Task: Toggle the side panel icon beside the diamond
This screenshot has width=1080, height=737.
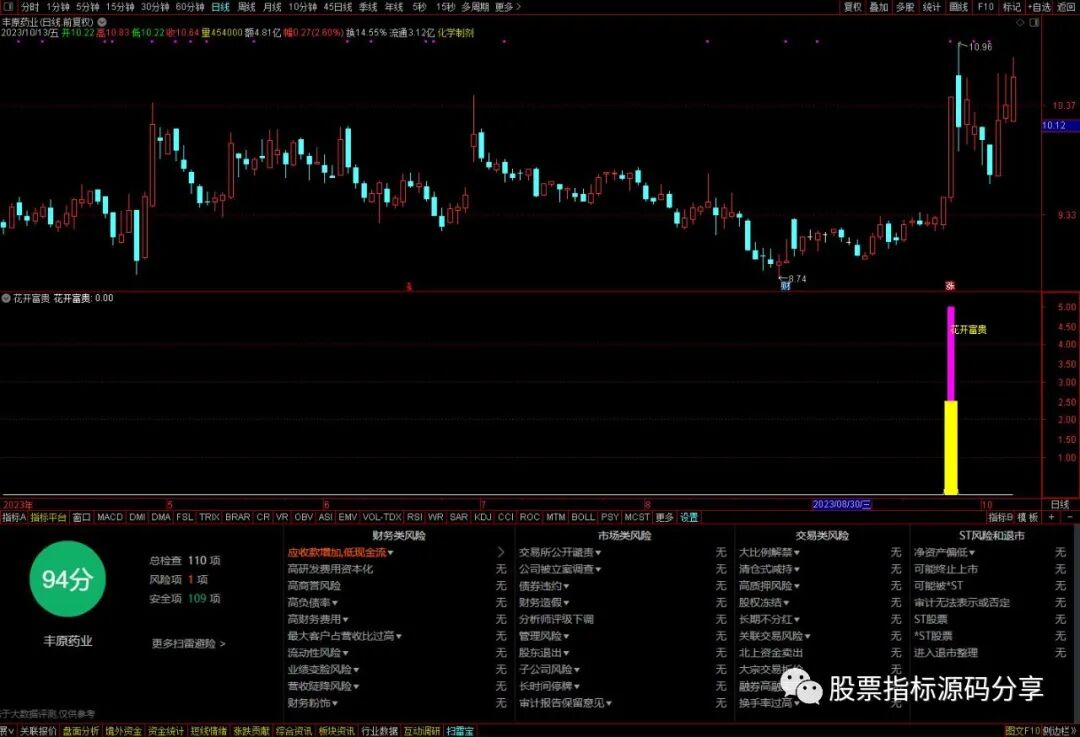Action: pos(1034,23)
